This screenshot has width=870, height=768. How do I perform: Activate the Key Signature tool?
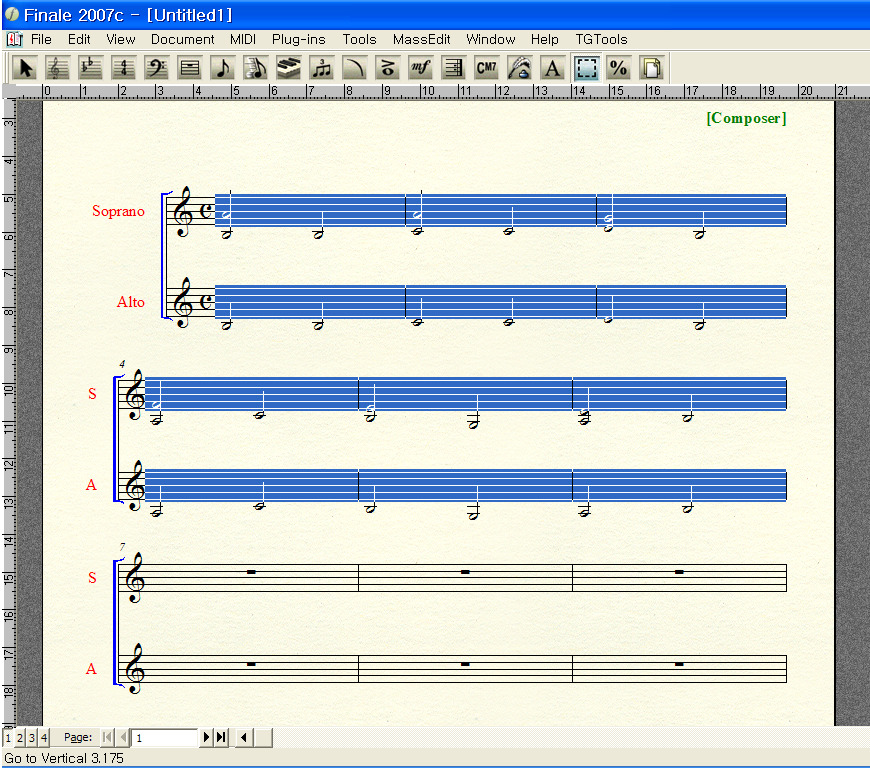coord(91,68)
